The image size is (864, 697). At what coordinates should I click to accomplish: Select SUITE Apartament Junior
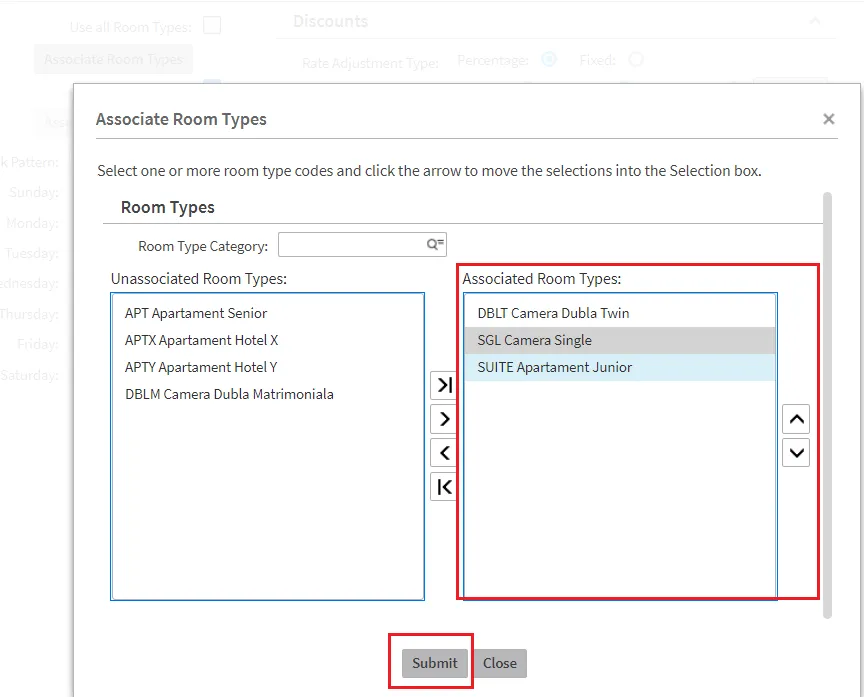(620, 367)
